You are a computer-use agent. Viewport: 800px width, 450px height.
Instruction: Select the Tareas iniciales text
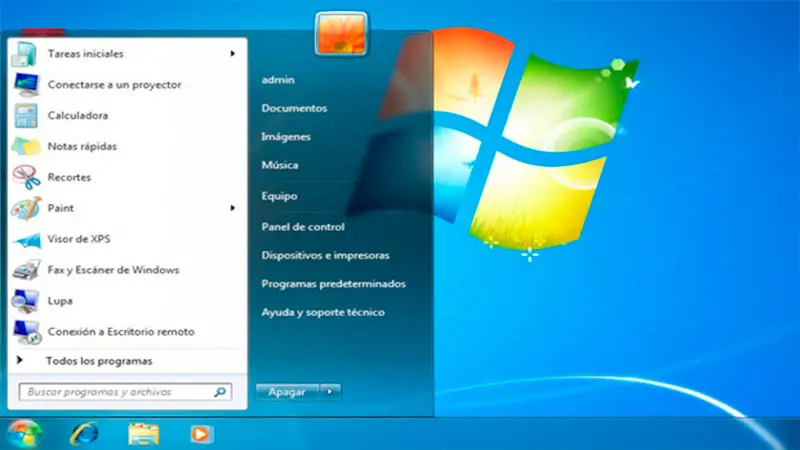coord(86,54)
